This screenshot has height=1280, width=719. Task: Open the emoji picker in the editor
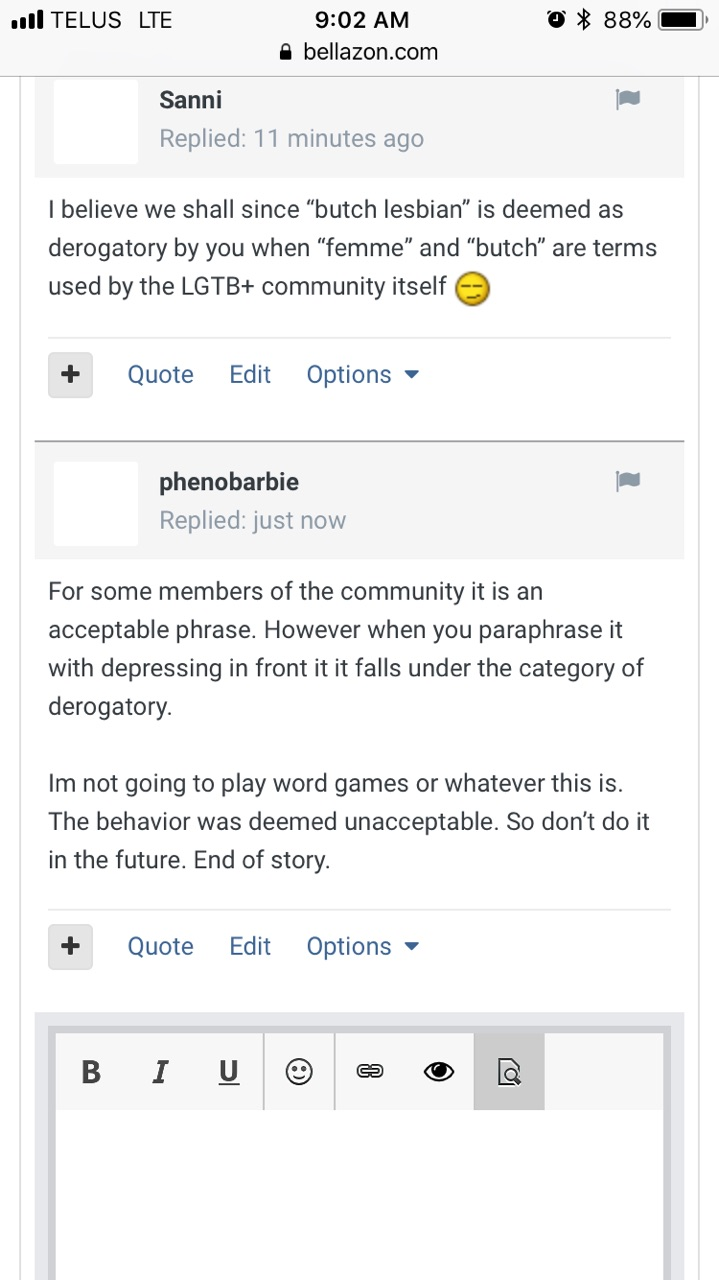[x=299, y=1072]
